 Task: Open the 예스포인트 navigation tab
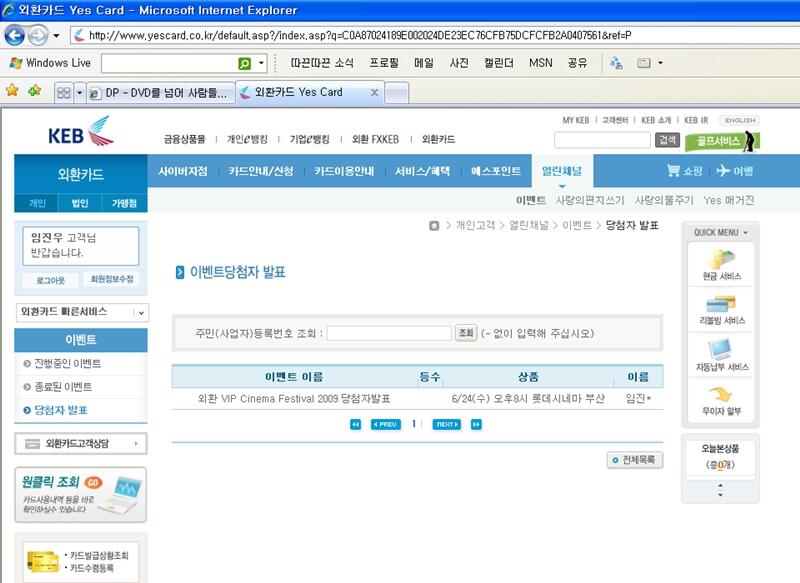coord(495,171)
